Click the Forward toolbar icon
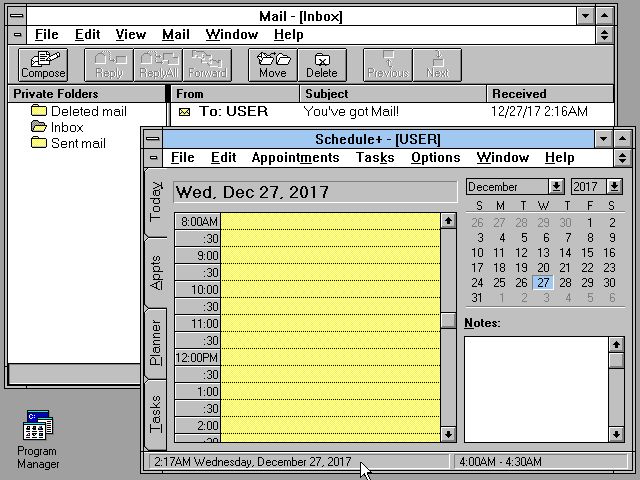This screenshot has height=480, width=640. pyautogui.click(x=207, y=65)
